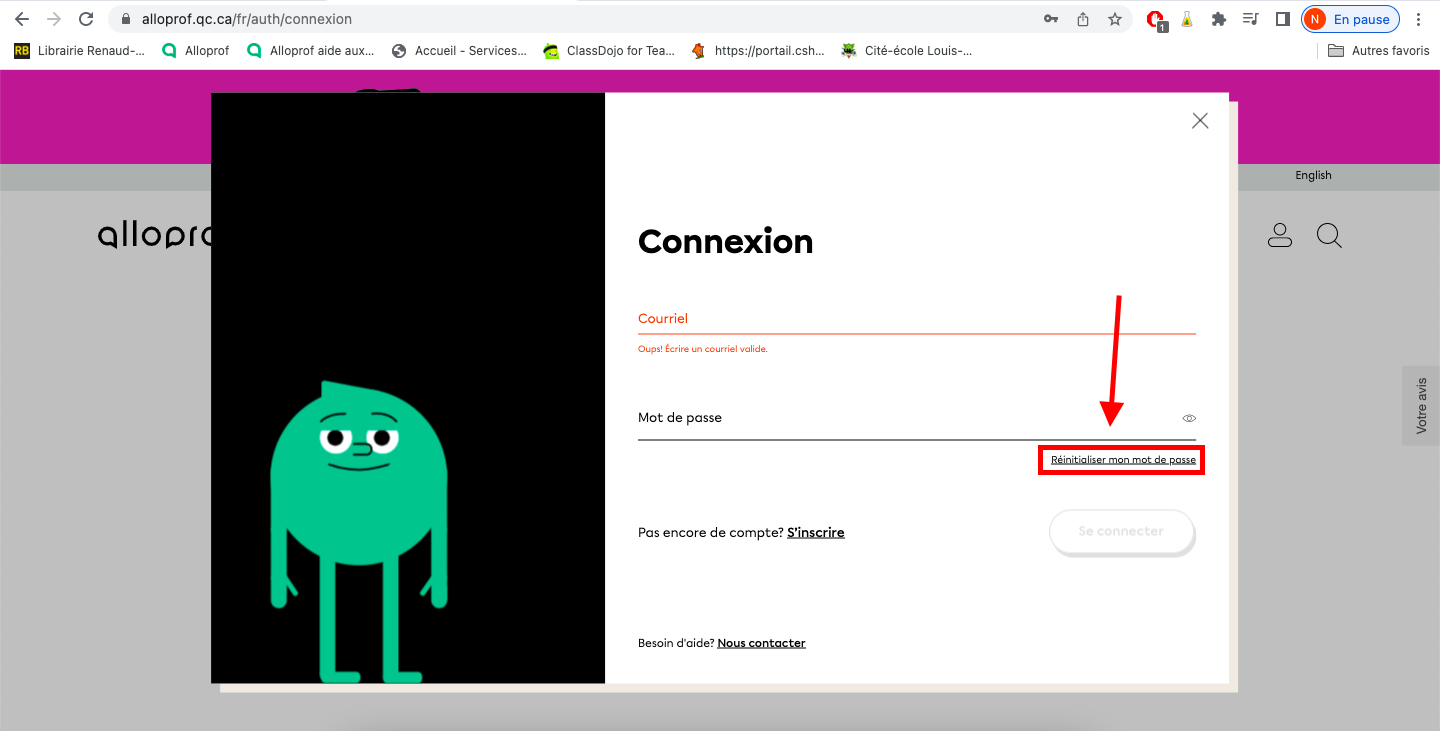Click the S'inscrire sign-up link
Image resolution: width=1440 pixels, height=731 pixels.
click(815, 533)
